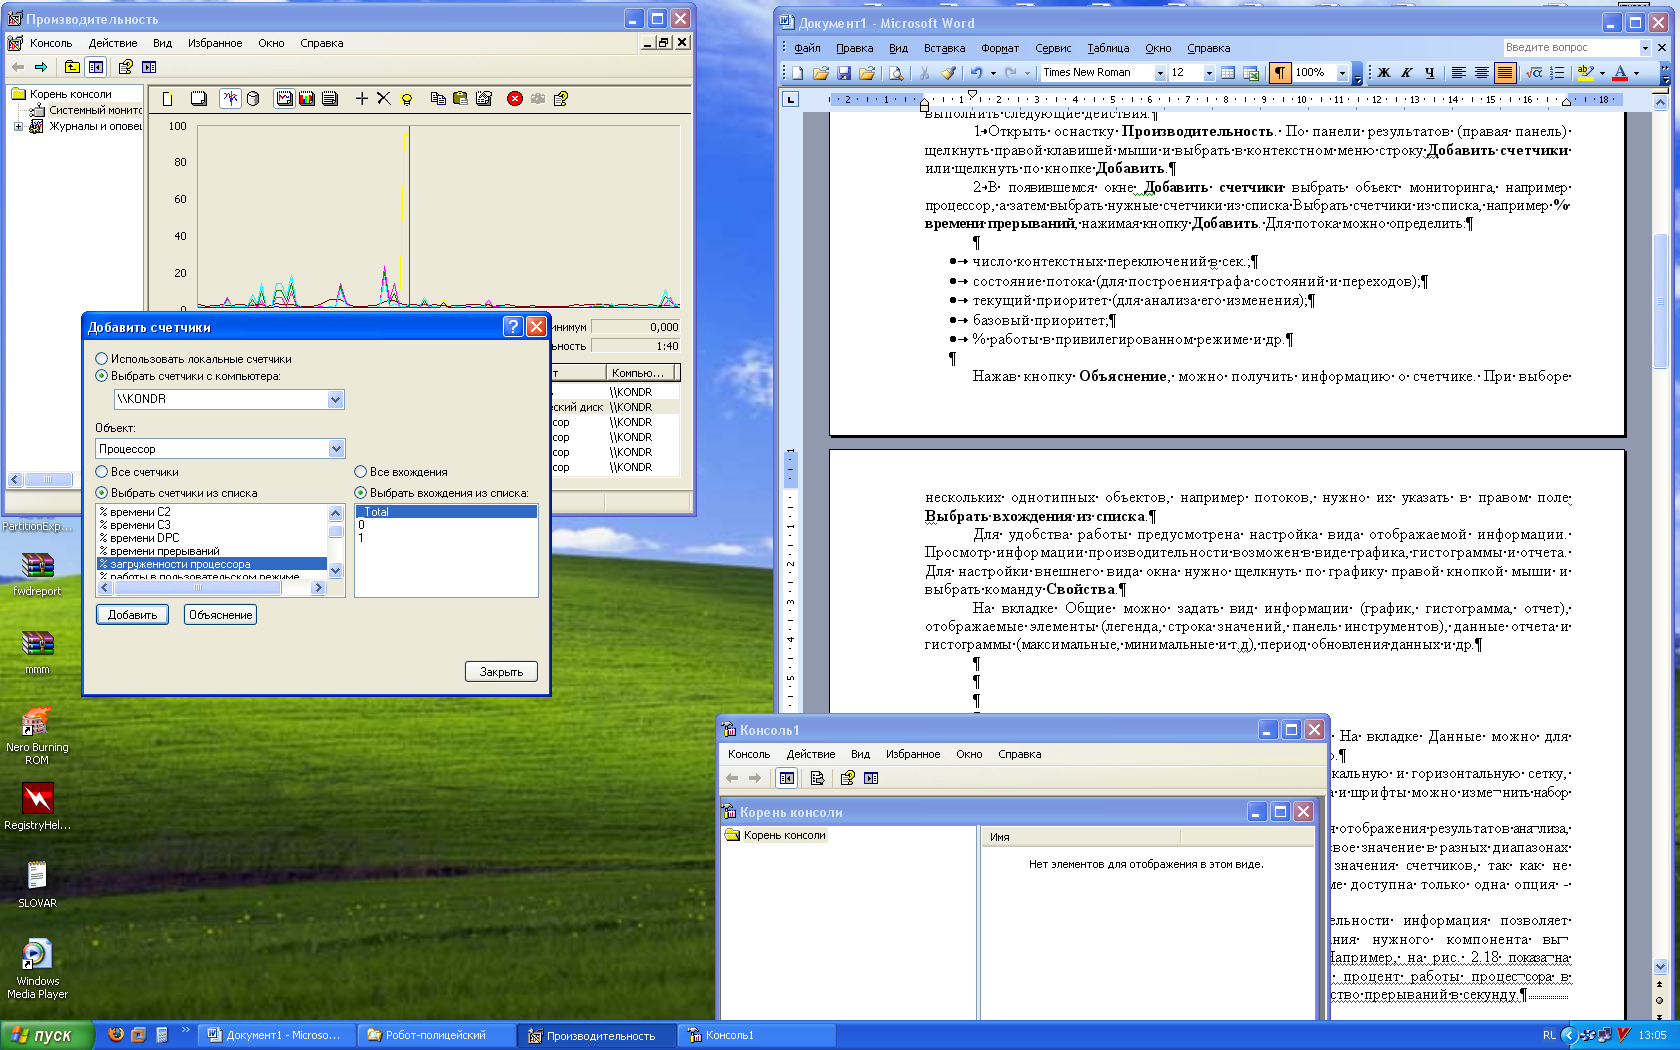Open highlight color dropdown arrow in Word
Viewport: 1680px width, 1050px height.
[1602, 73]
